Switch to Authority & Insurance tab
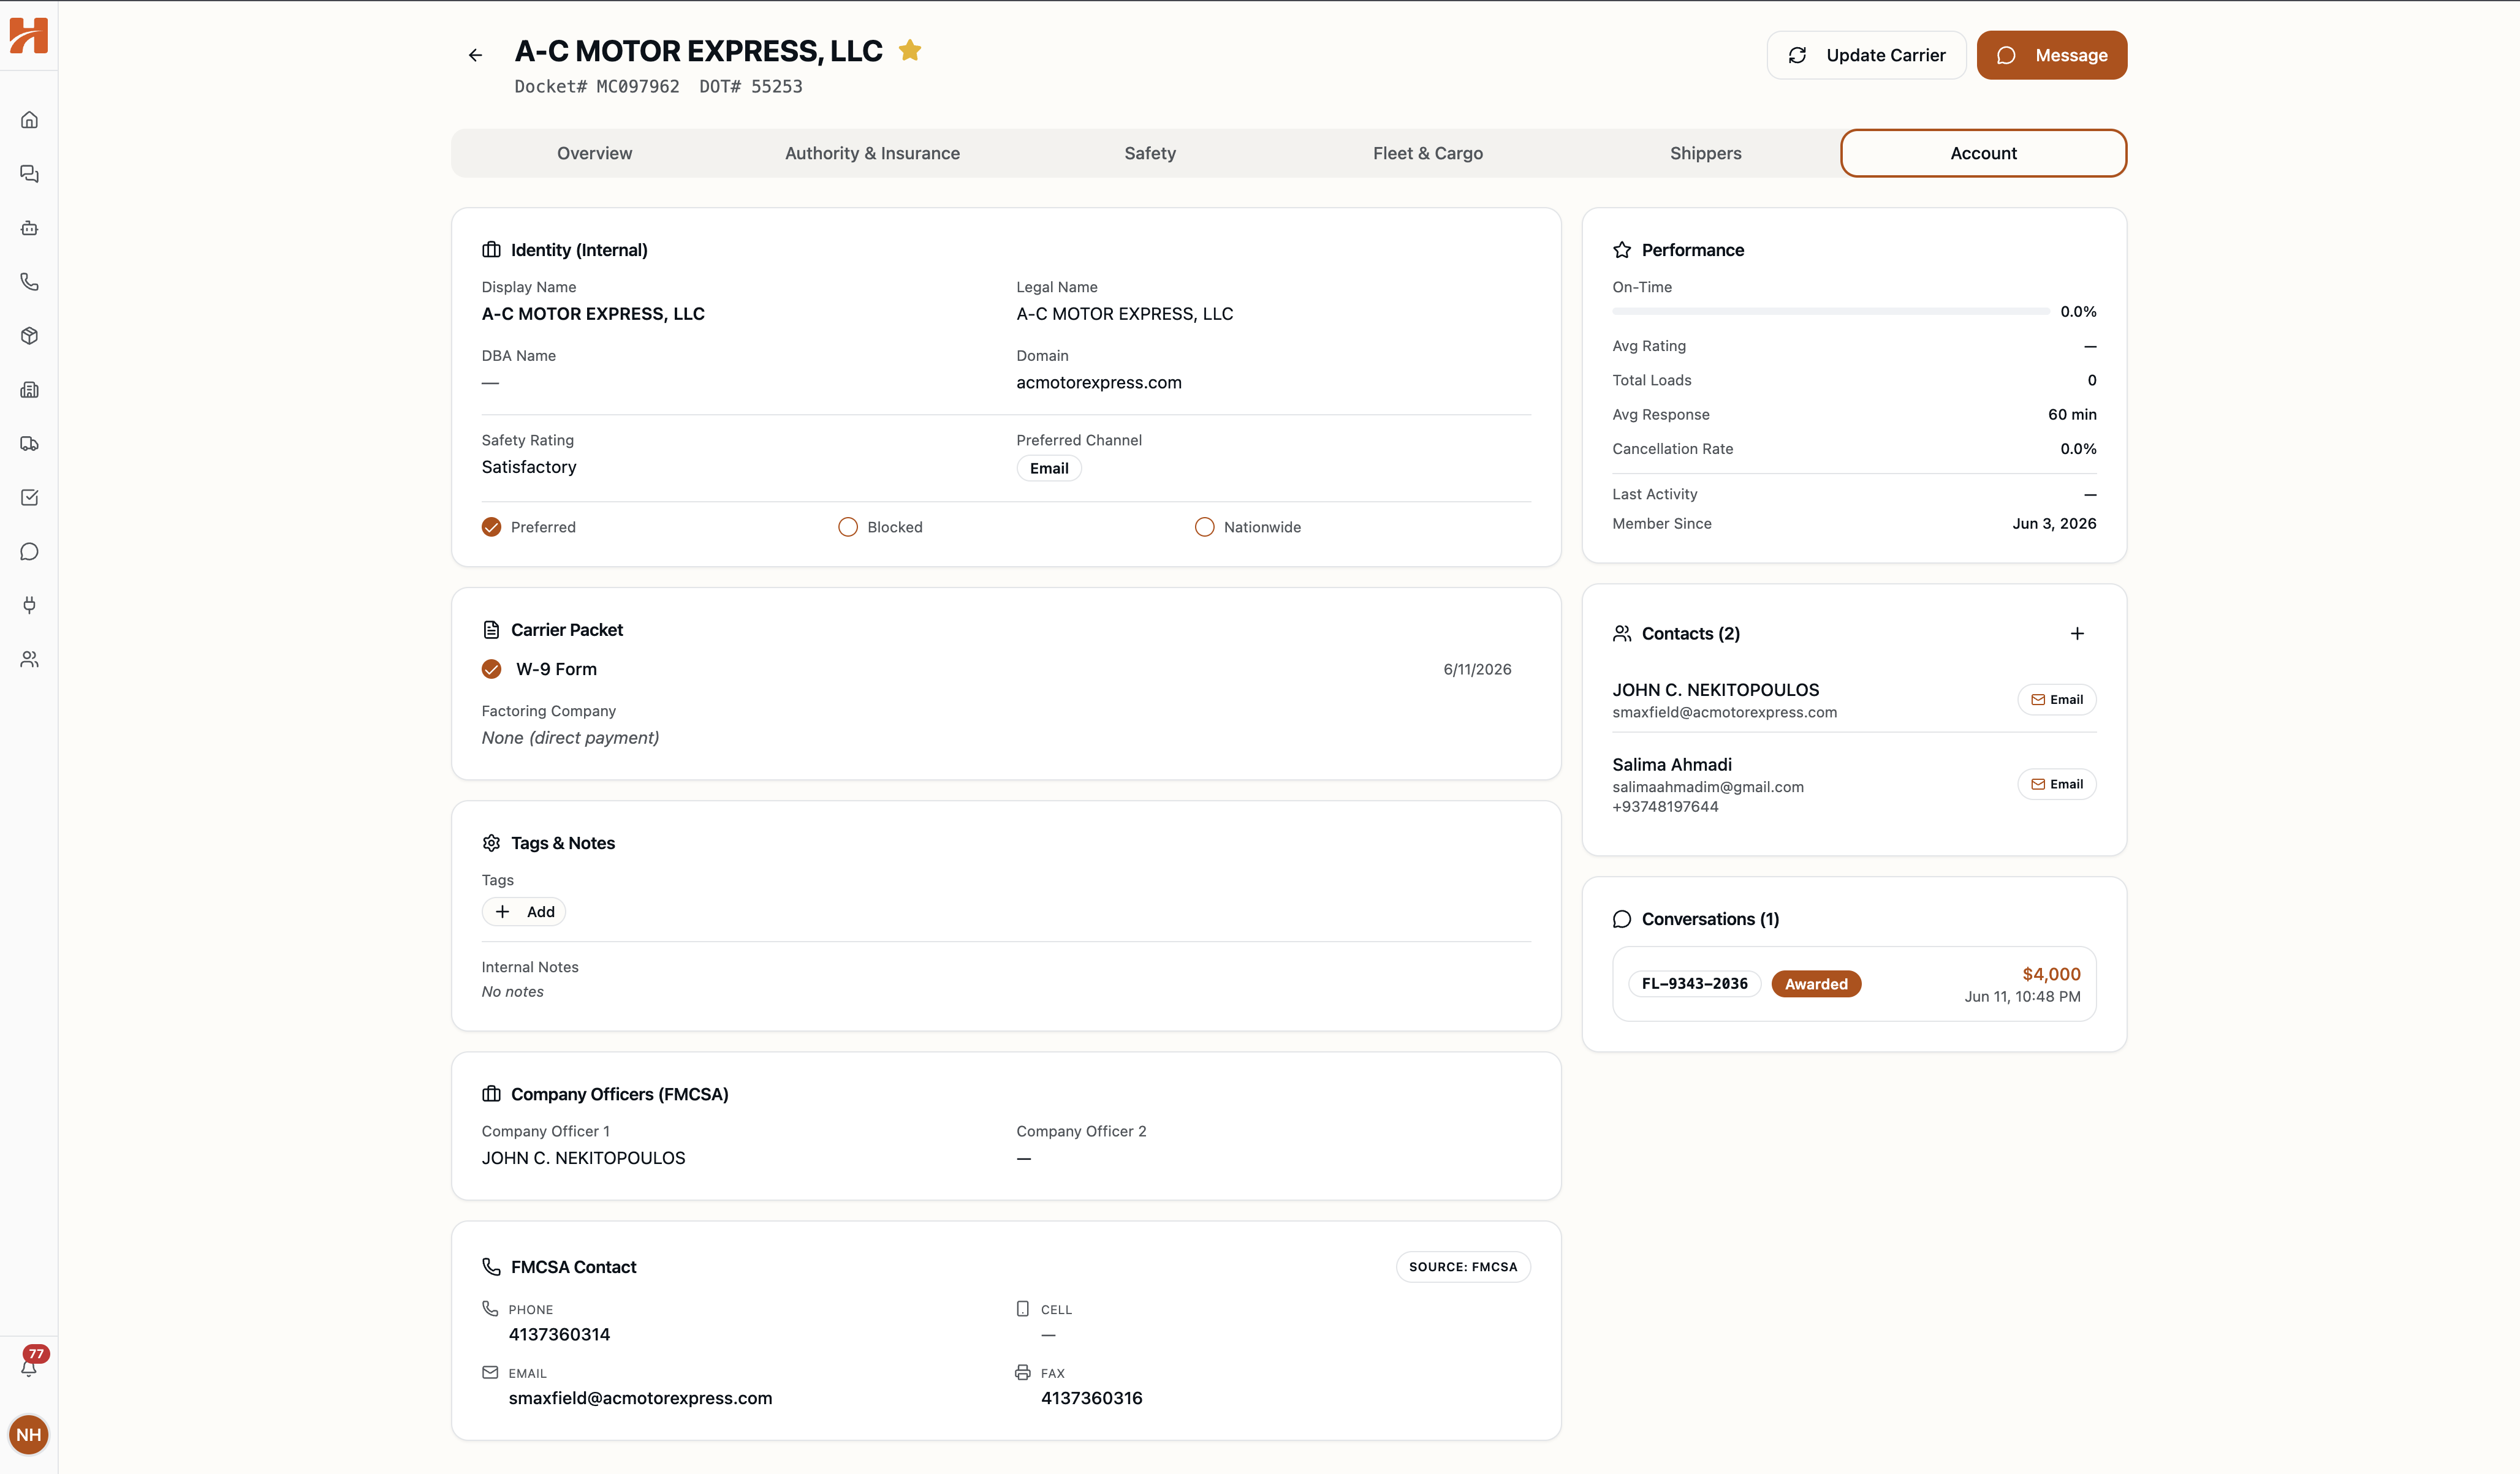The image size is (2520, 1474). click(x=872, y=153)
